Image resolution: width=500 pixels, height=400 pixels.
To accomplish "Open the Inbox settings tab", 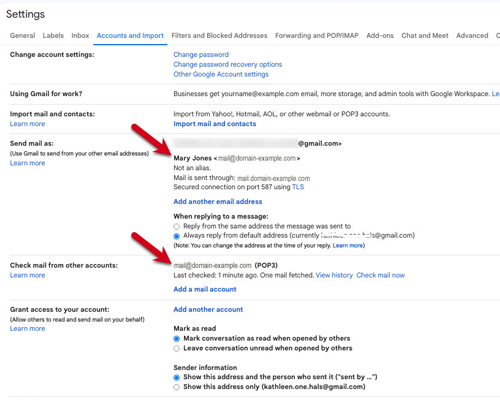I will [x=80, y=36].
